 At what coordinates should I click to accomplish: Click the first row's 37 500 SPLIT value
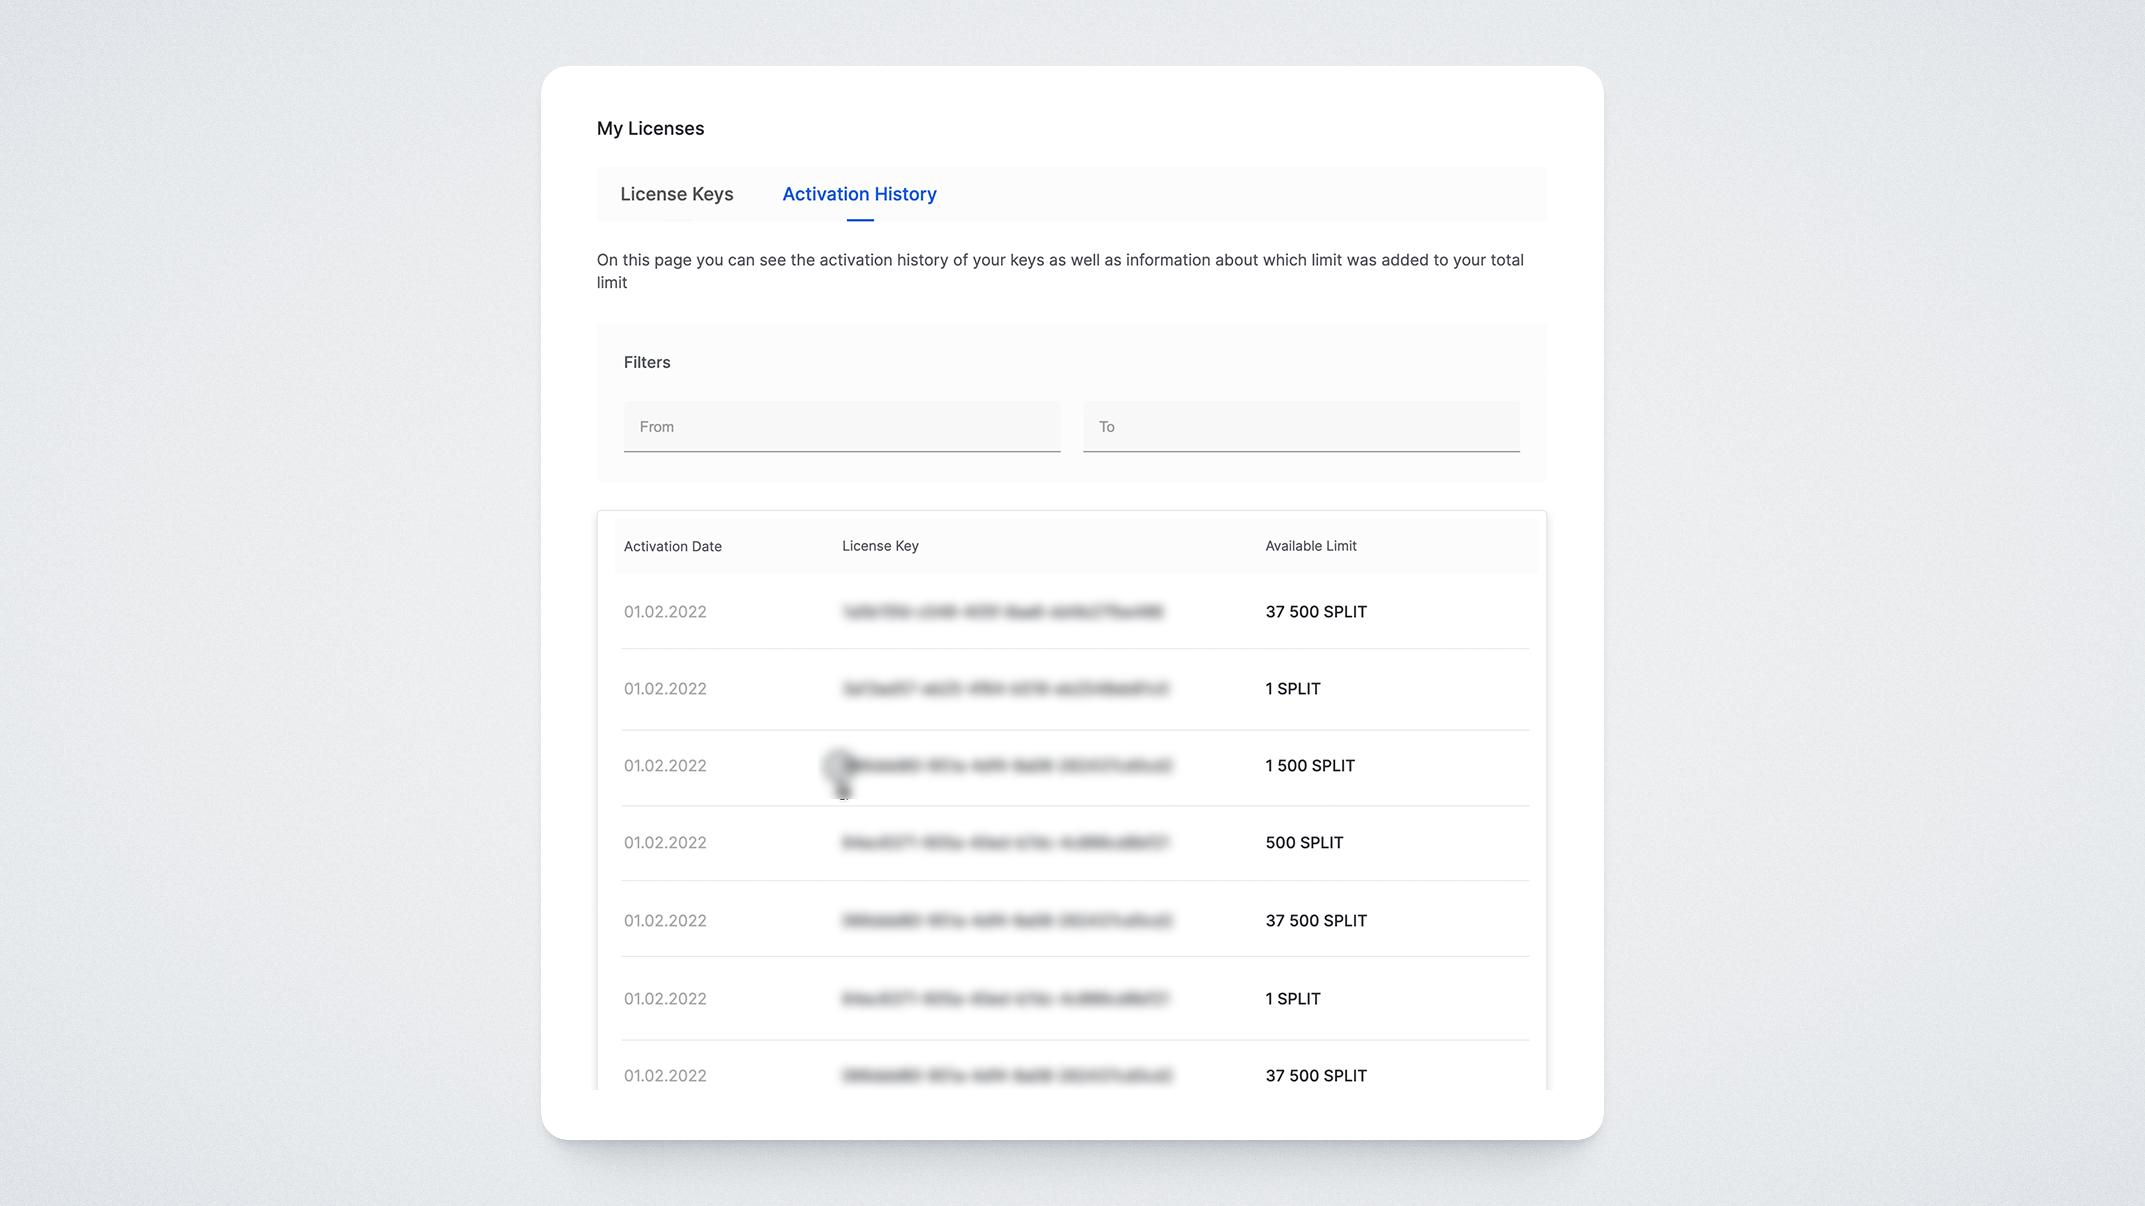pyautogui.click(x=1315, y=612)
